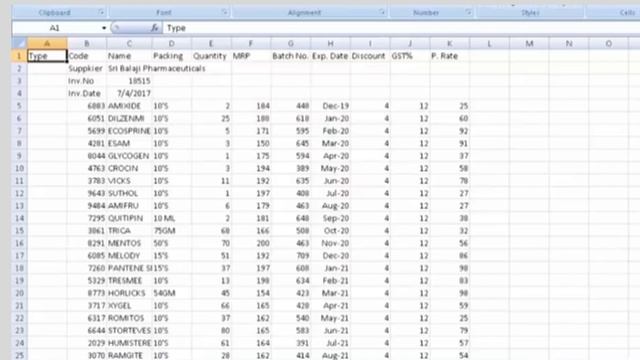The image size is (640, 360).
Task: Click the Dec-19 expiry date cell
Action: (x=330, y=106)
